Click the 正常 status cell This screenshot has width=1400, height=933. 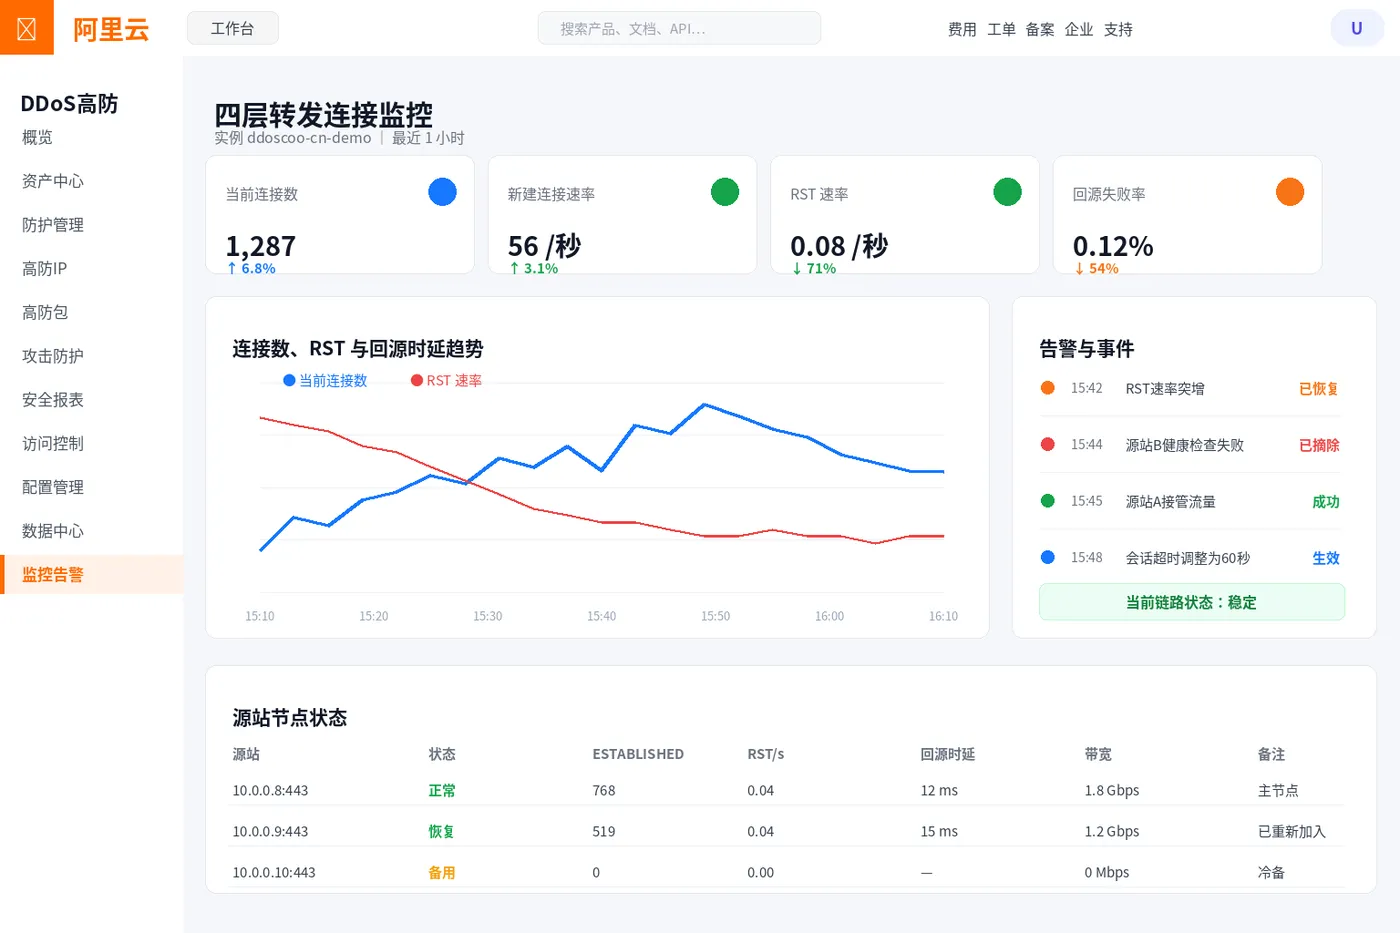(442, 790)
